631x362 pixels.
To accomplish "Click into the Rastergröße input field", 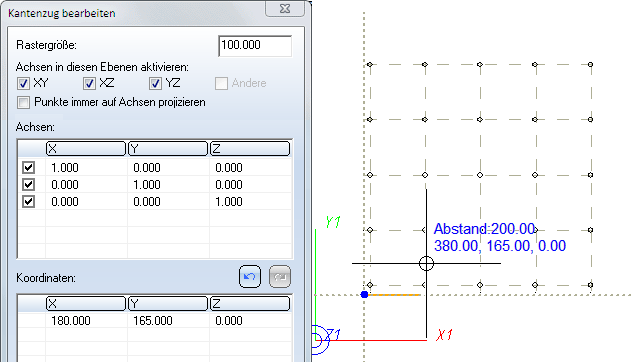I will (x=255, y=45).
